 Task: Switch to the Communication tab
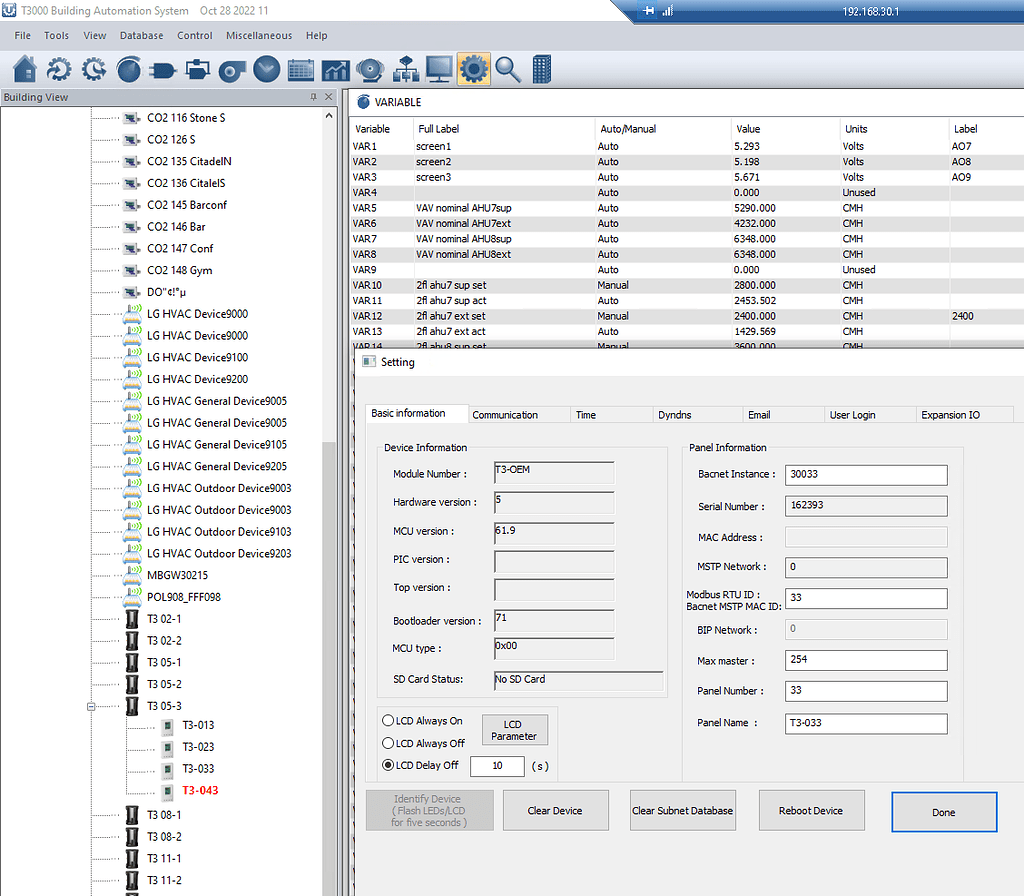click(519, 414)
